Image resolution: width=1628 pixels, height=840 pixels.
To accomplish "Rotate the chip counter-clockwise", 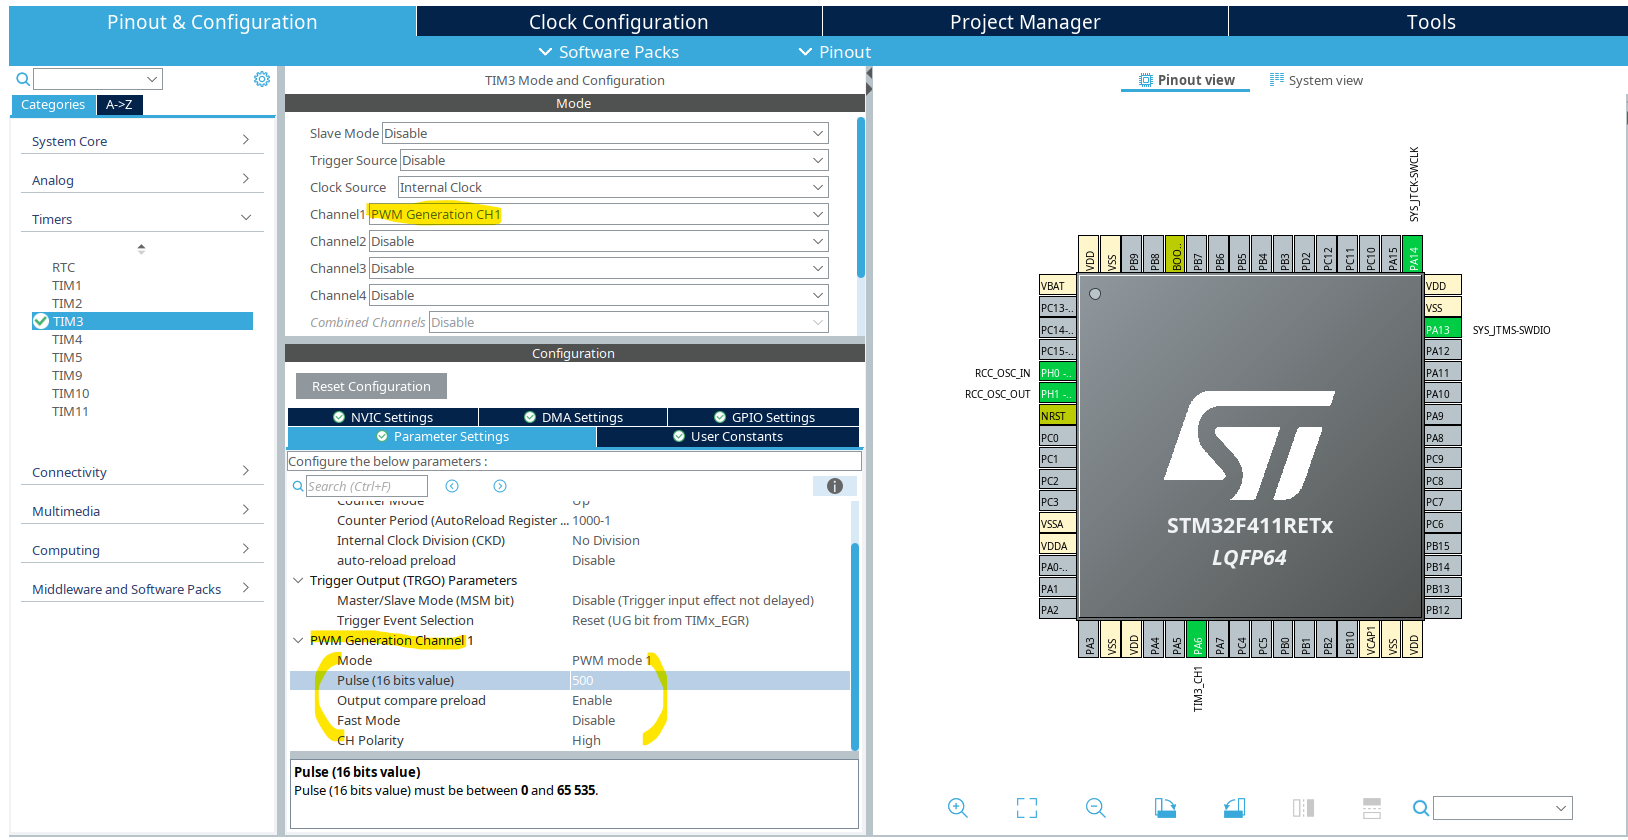I will (x=1234, y=808).
